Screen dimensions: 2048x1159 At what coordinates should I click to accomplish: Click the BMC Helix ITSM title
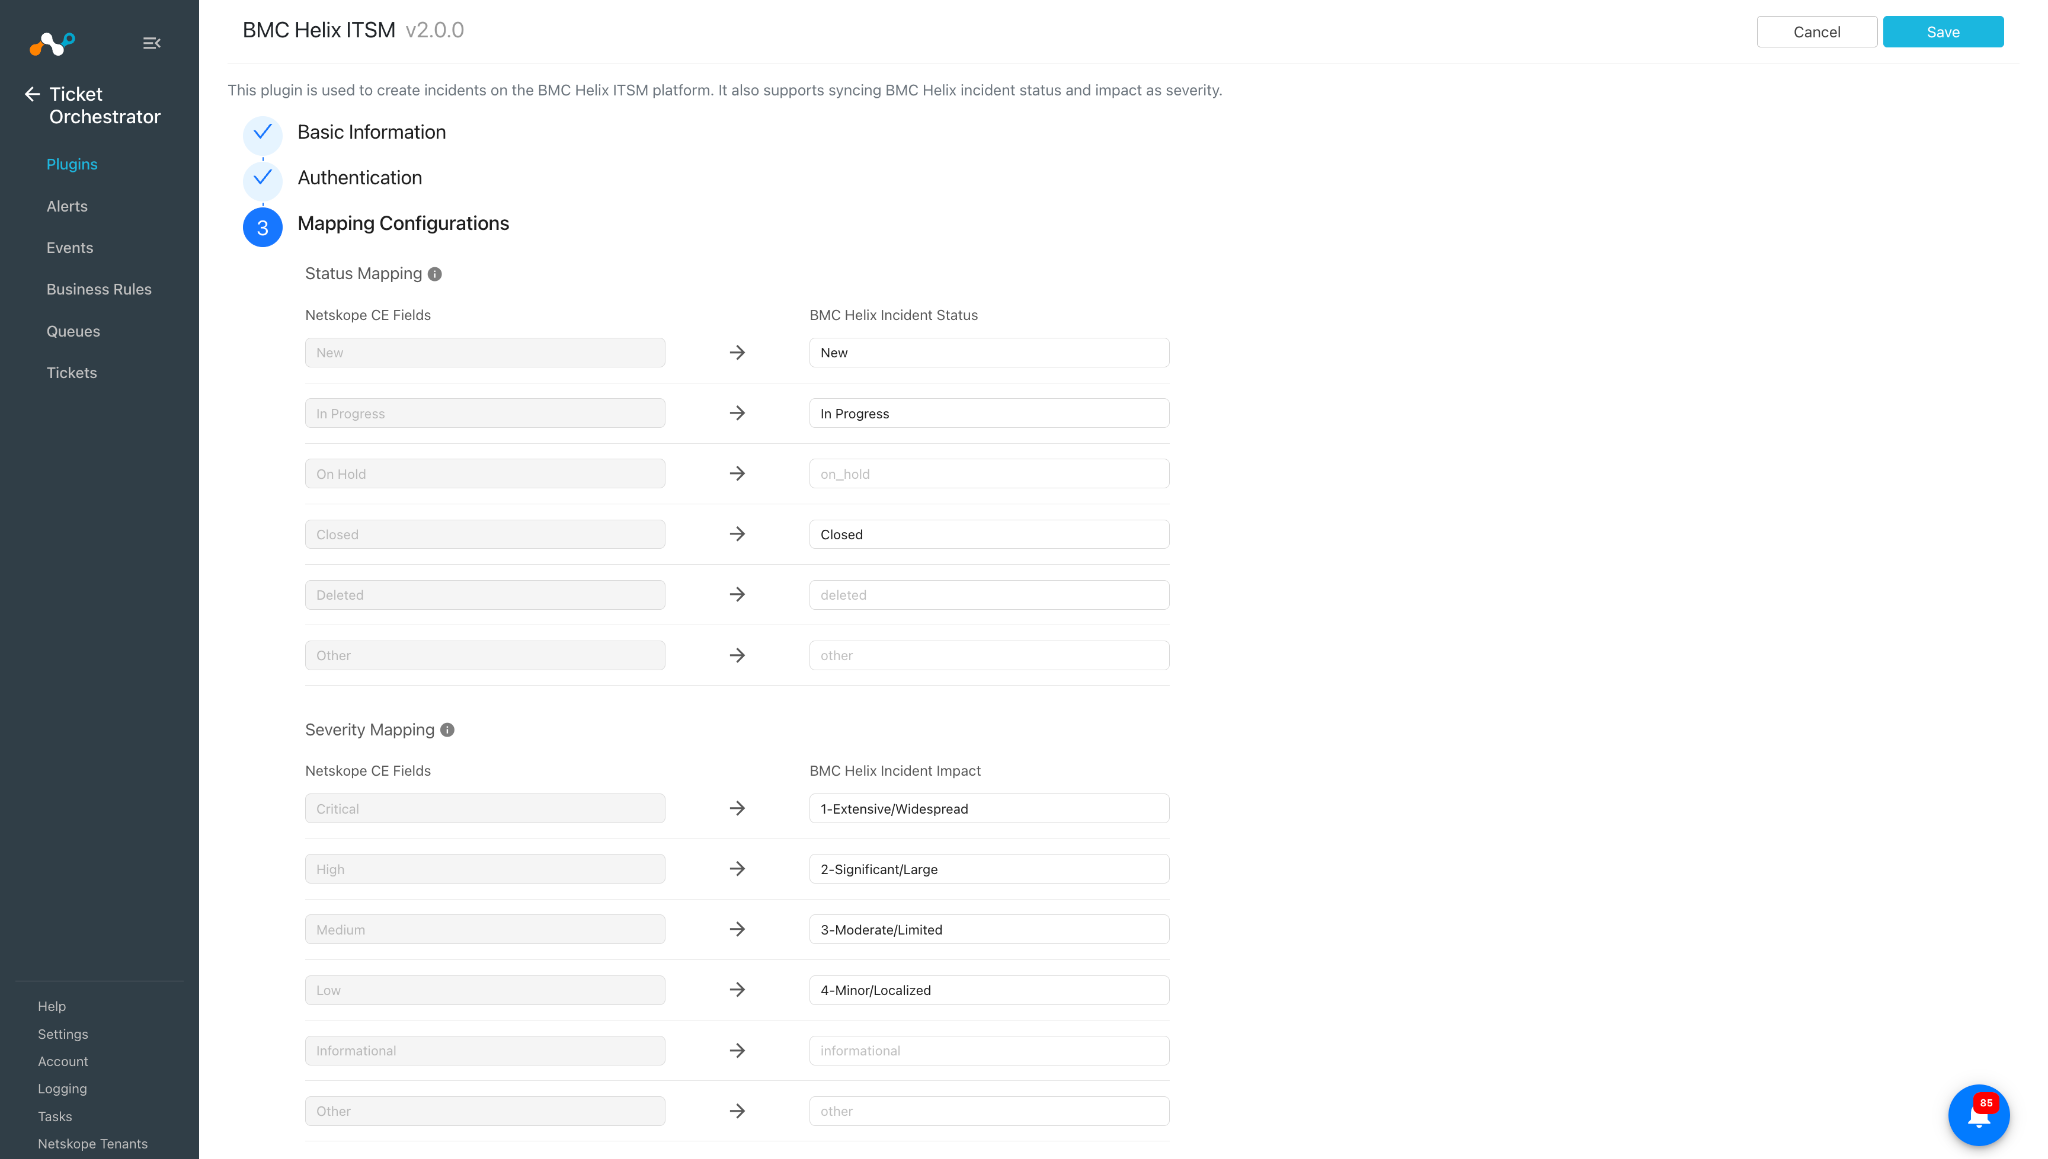tap(319, 30)
